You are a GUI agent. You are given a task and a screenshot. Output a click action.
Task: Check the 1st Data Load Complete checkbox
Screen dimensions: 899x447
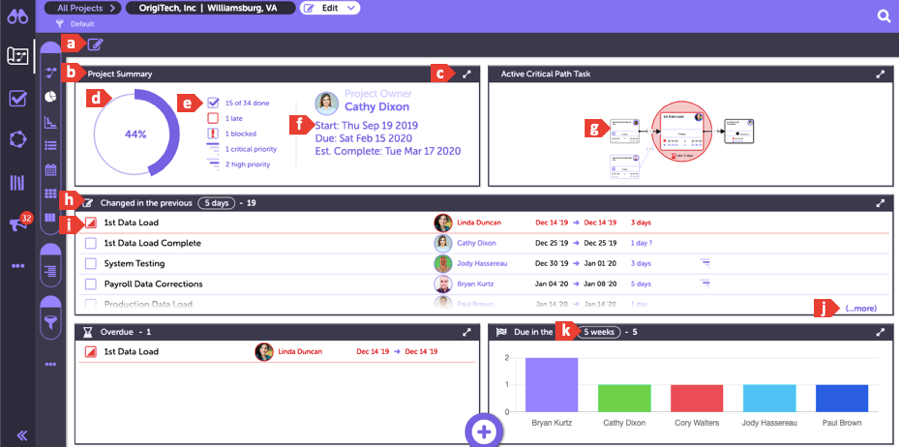click(90, 243)
